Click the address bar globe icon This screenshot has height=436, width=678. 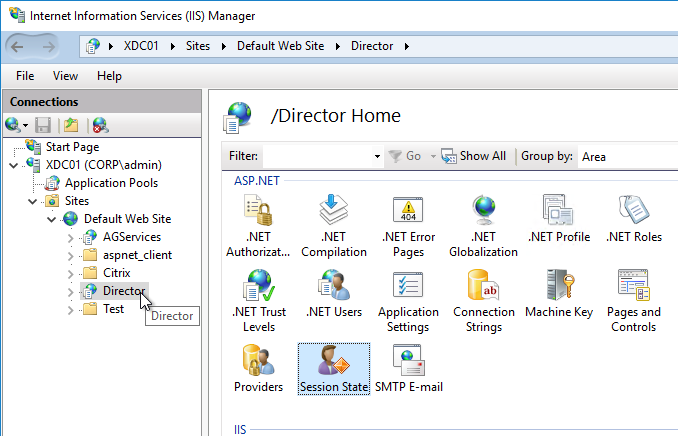pos(93,46)
